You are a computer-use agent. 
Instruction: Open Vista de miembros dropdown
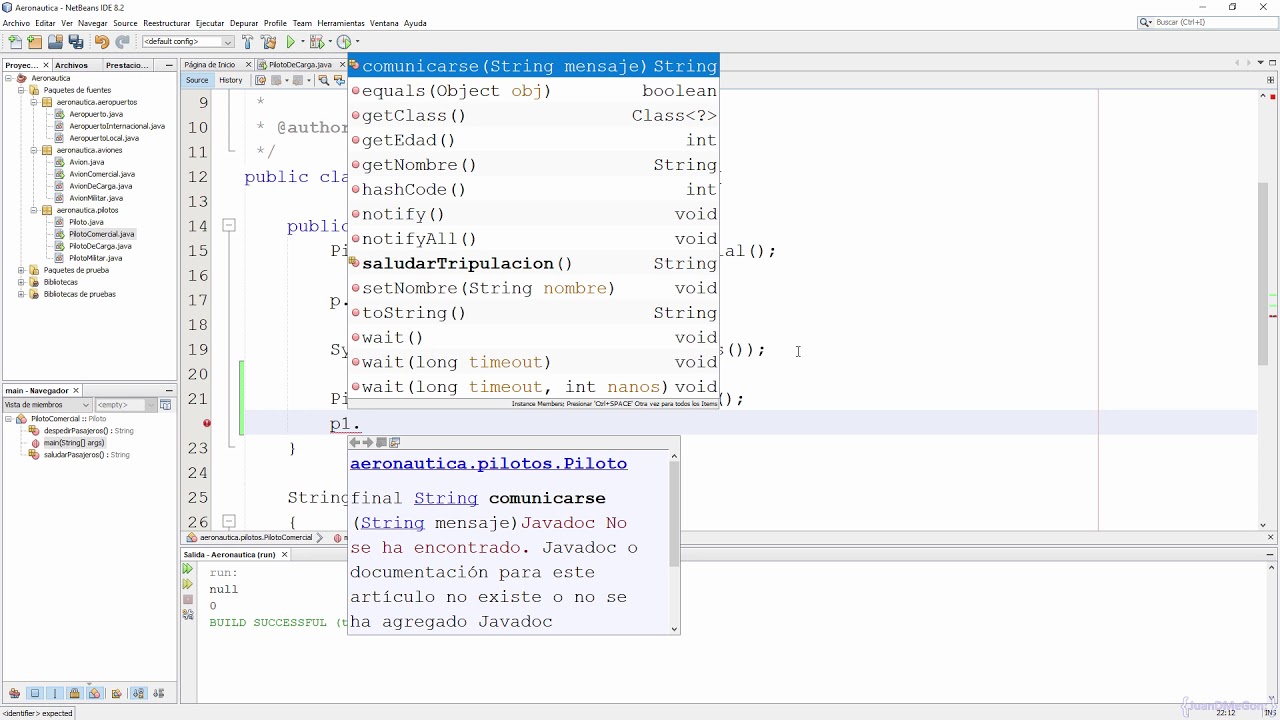click(47, 405)
